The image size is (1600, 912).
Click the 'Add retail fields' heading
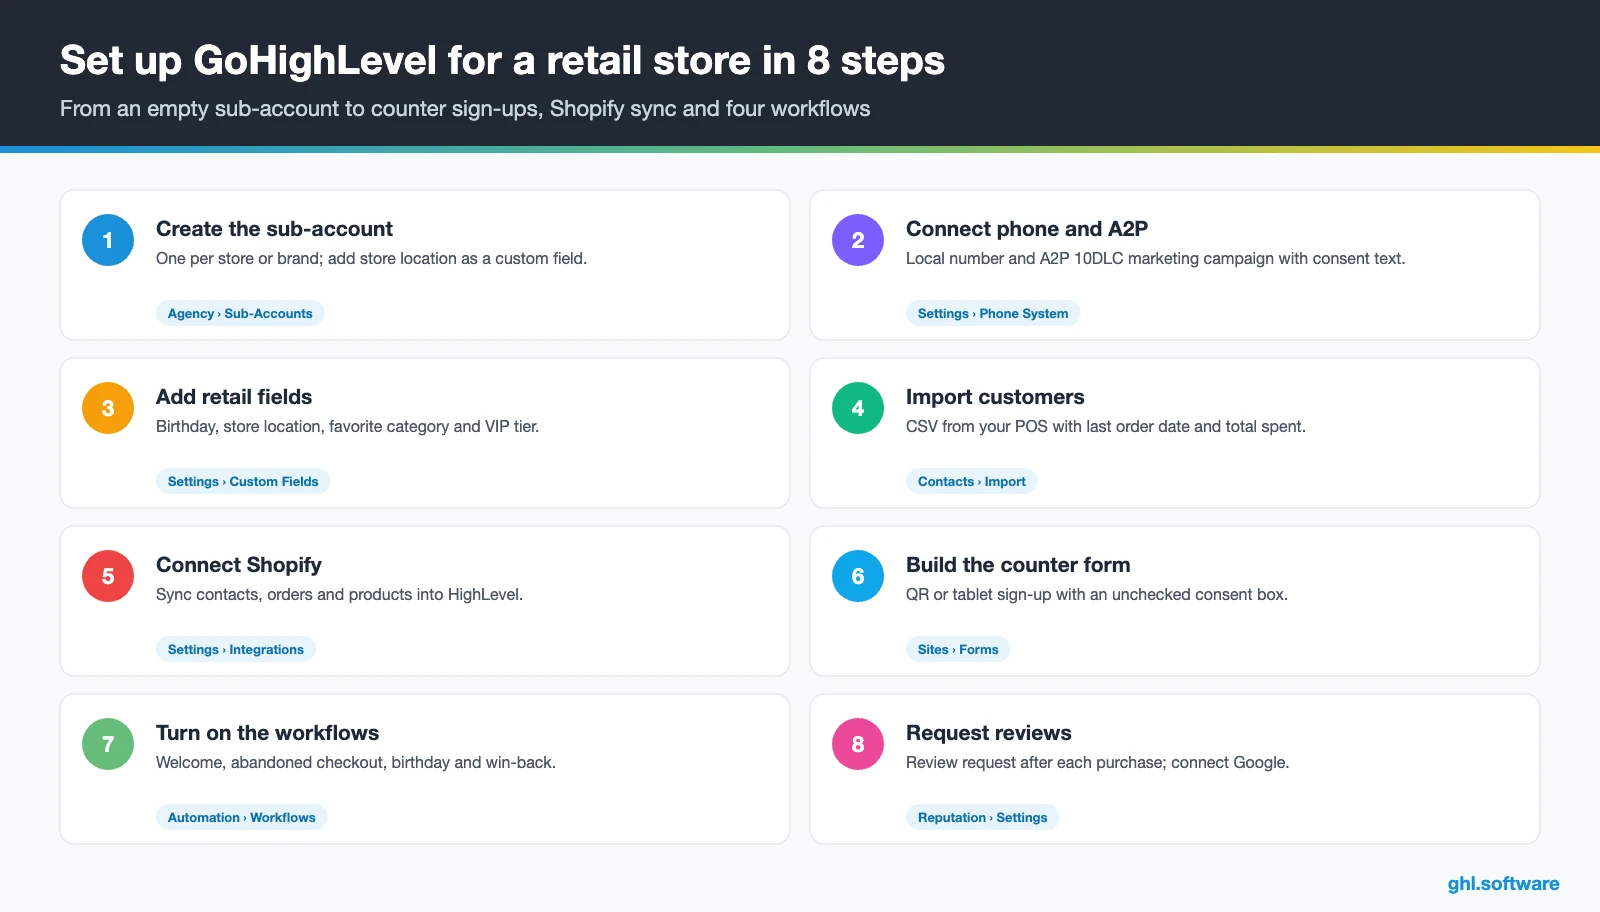coord(234,397)
